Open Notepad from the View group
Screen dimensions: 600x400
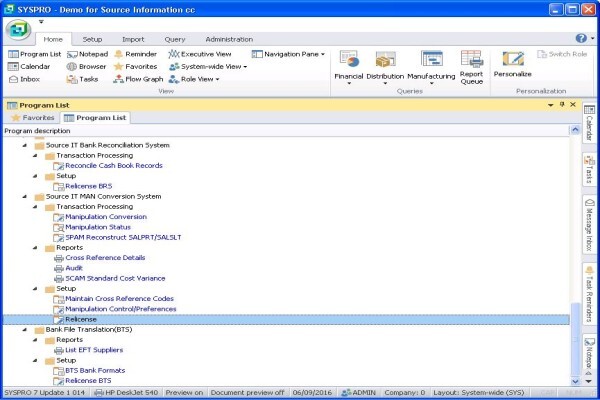pos(88,54)
